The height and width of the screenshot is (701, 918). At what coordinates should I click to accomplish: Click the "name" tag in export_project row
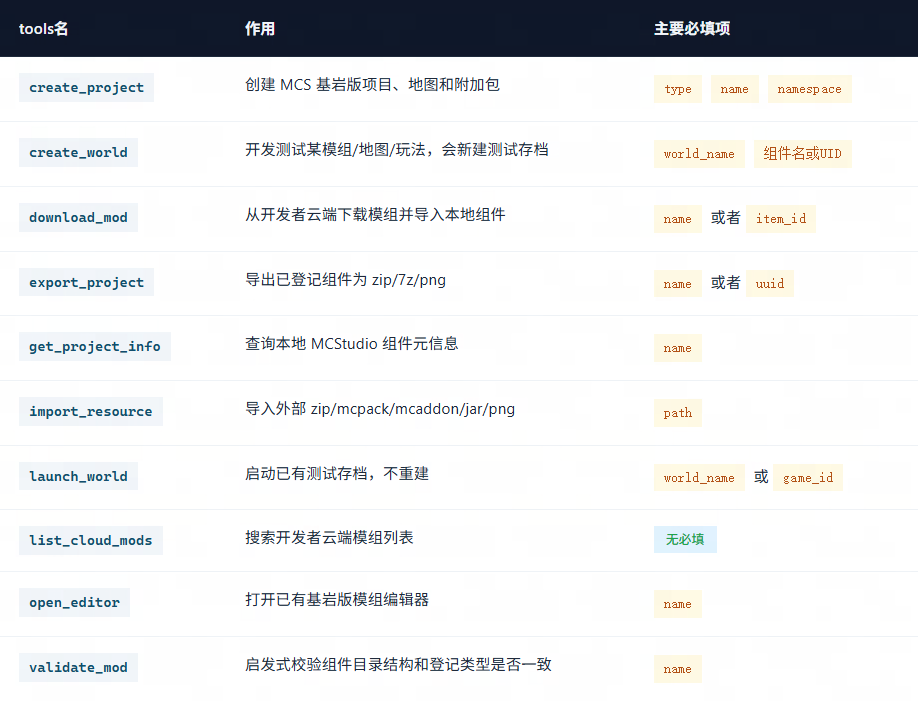point(678,284)
